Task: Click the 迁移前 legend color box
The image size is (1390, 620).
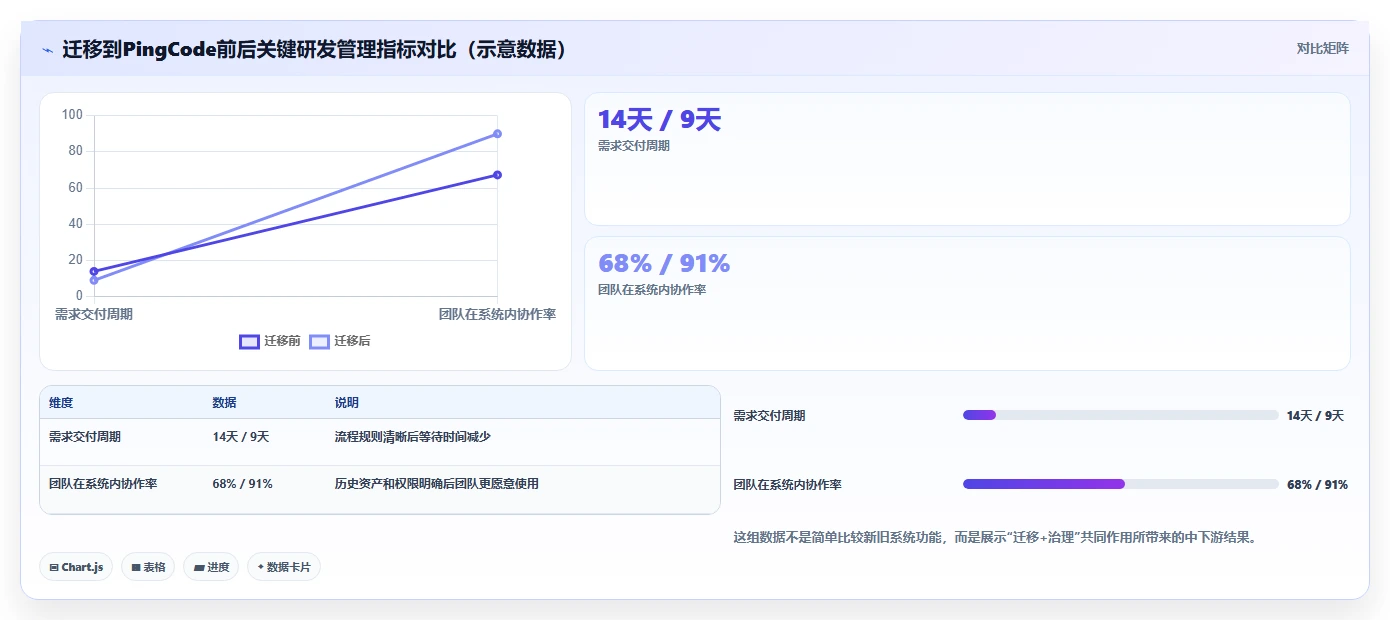Action: [249, 342]
